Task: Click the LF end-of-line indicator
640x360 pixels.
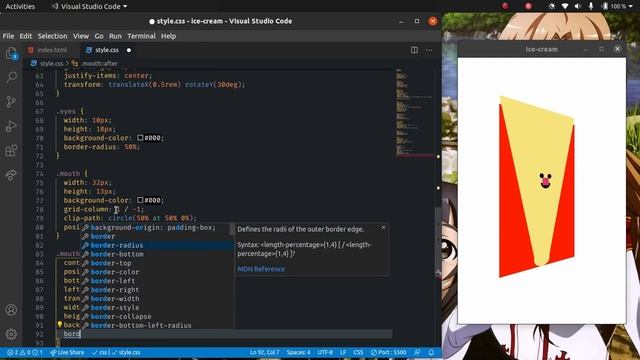Action: point(343,352)
